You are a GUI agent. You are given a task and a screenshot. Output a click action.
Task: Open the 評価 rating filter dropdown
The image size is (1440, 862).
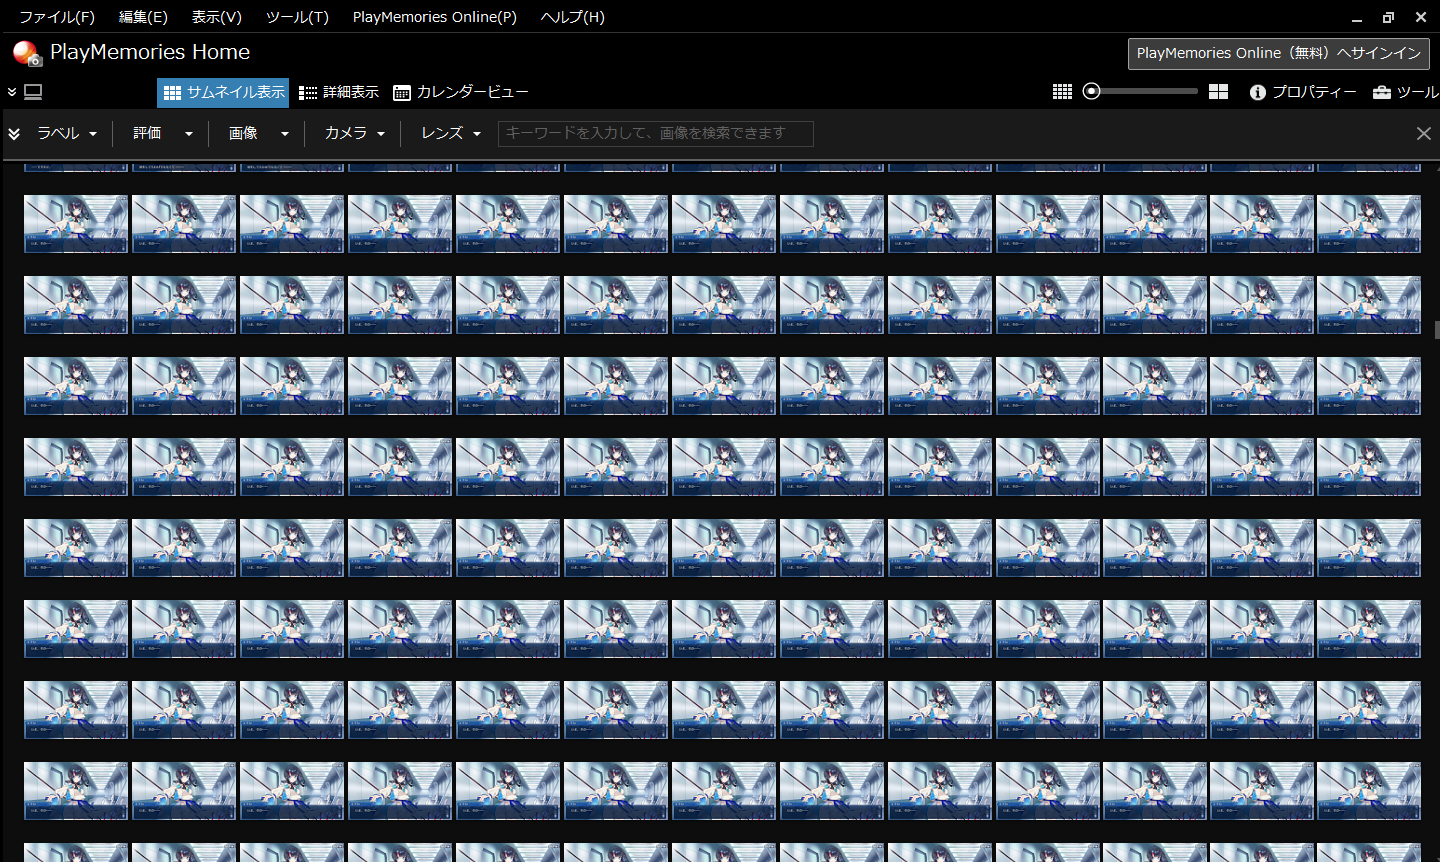tap(162, 133)
